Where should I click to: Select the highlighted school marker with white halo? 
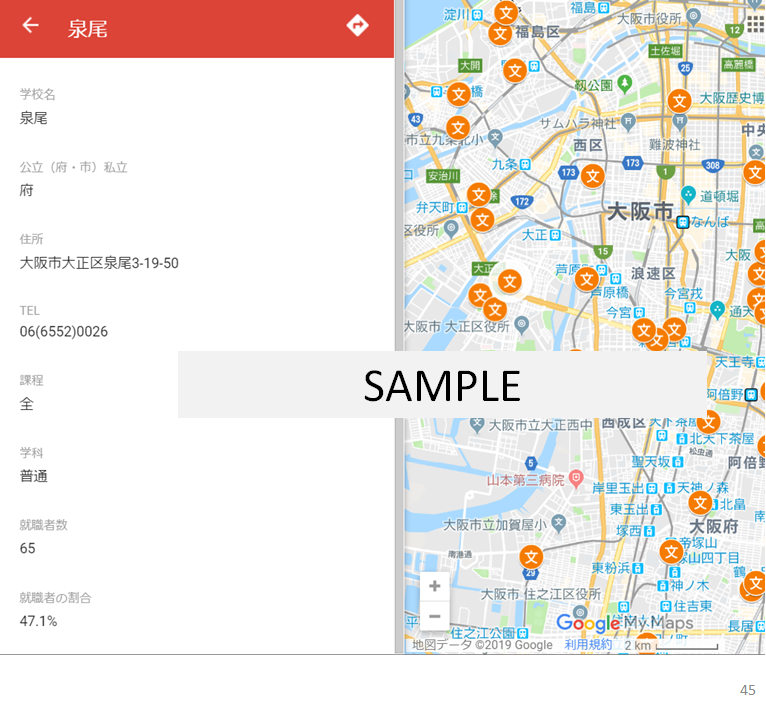pos(510,281)
